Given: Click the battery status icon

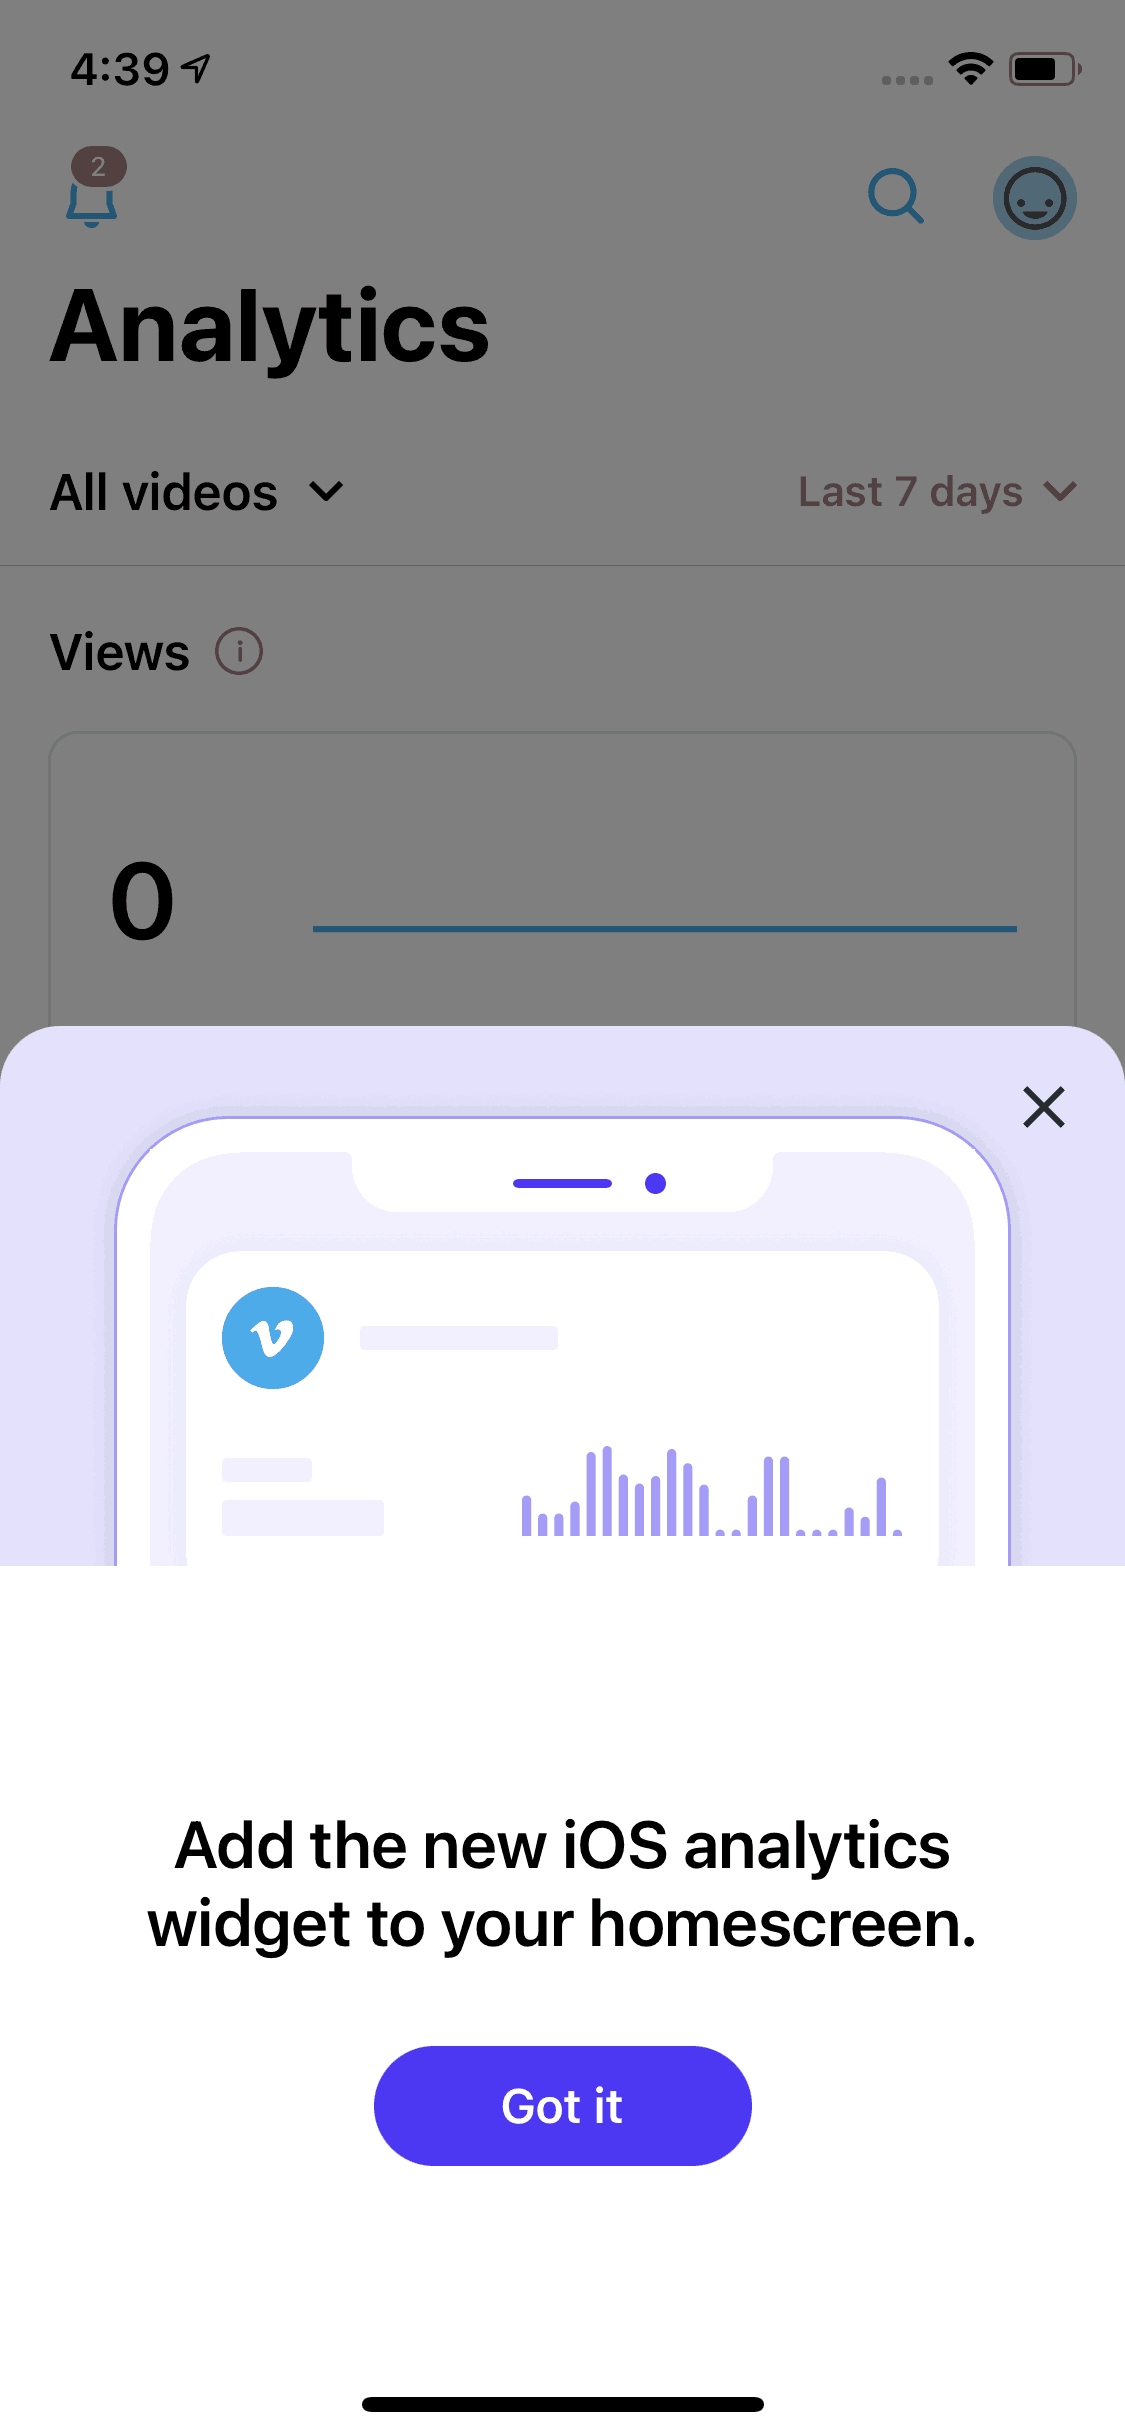Looking at the screenshot, I should click(x=1045, y=69).
